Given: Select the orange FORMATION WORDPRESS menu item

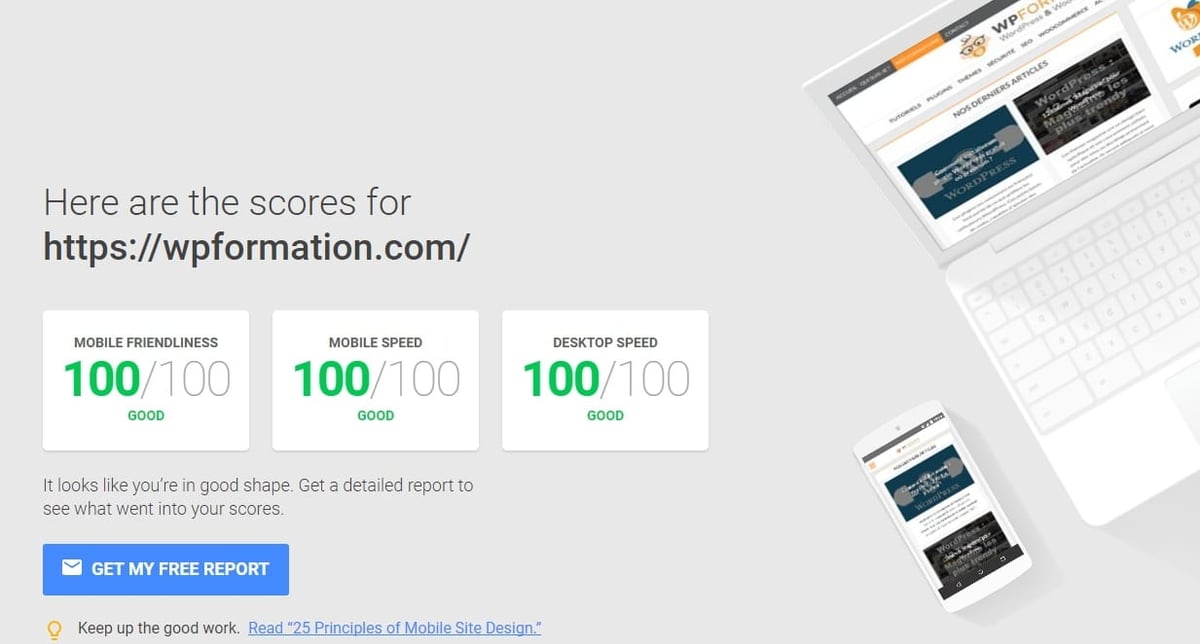Looking at the screenshot, I should (x=915, y=50).
